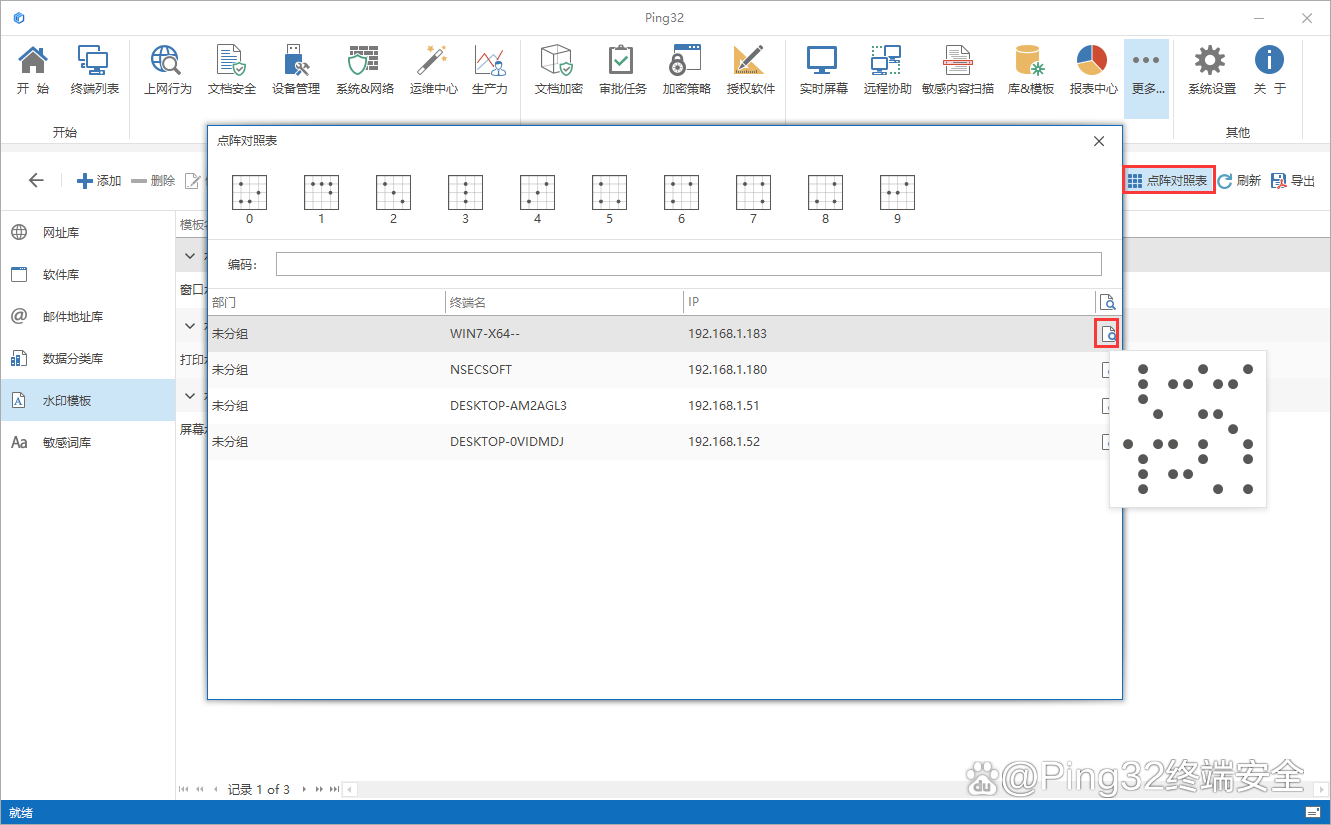Select 数据分类库 in the sidebar
1331x825 pixels.
point(88,358)
